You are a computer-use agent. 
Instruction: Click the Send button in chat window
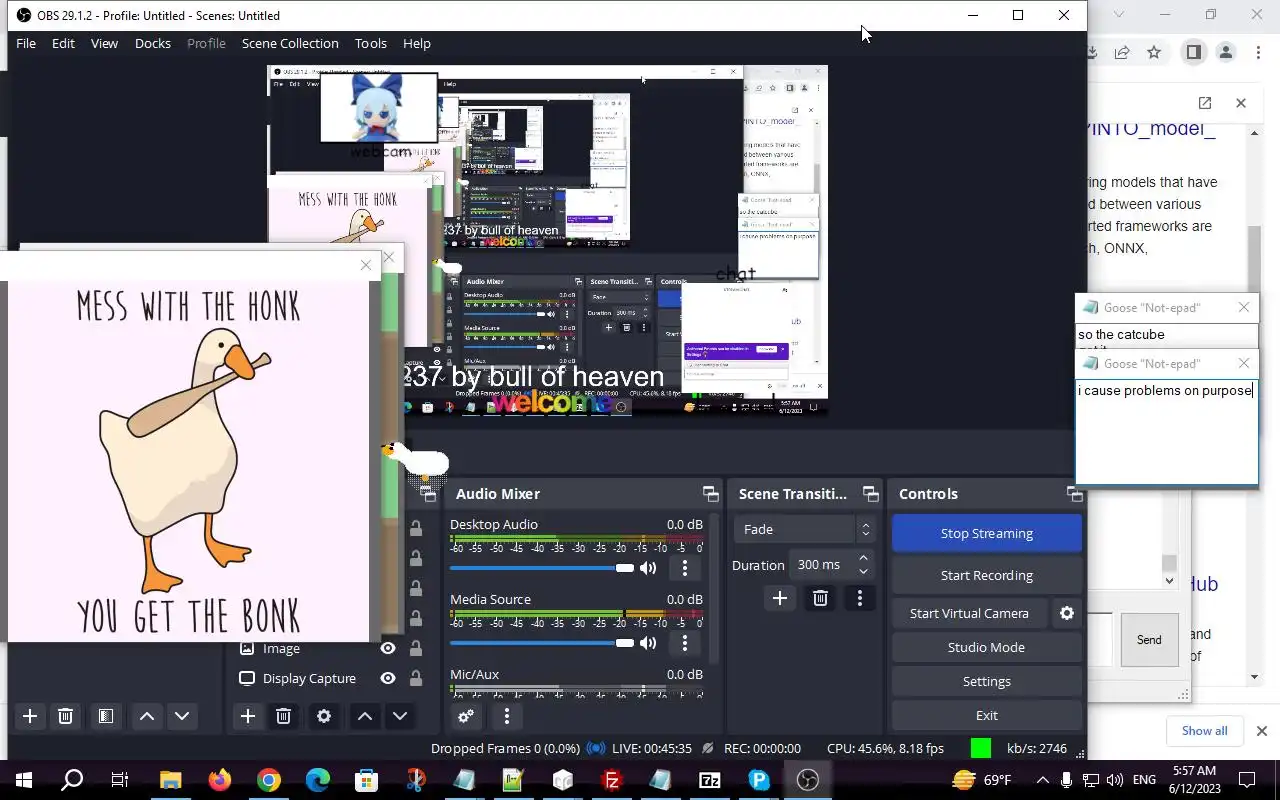point(1149,640)
